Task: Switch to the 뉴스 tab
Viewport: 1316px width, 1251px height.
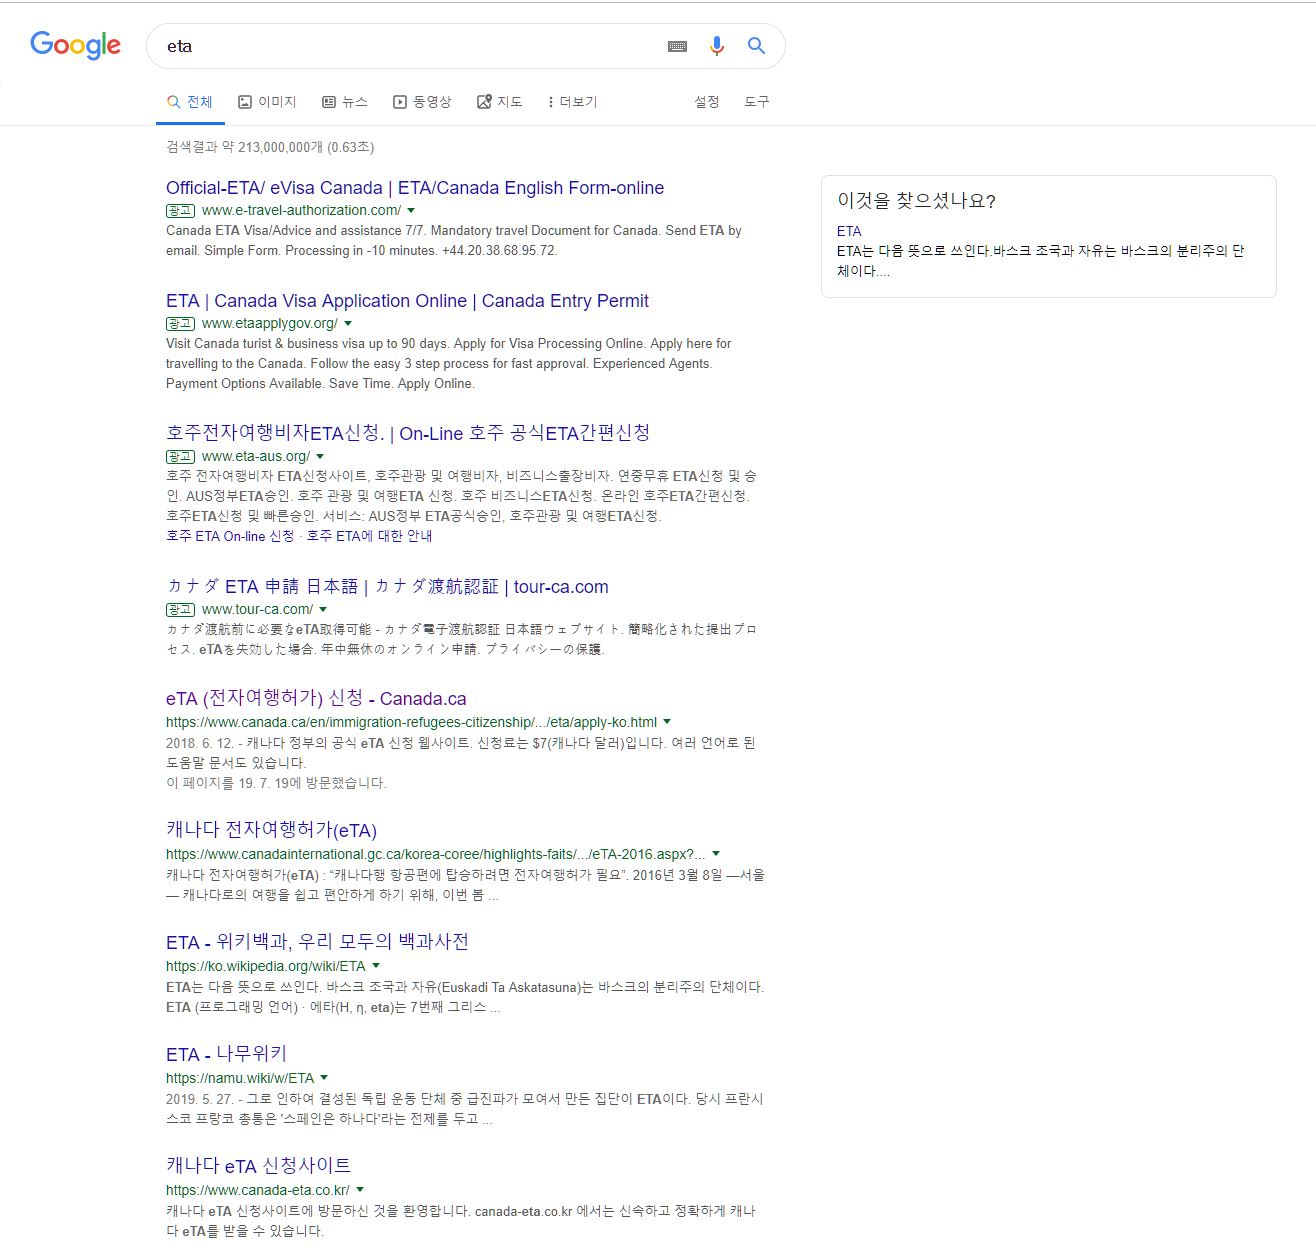Action: [x=345, y=102]
